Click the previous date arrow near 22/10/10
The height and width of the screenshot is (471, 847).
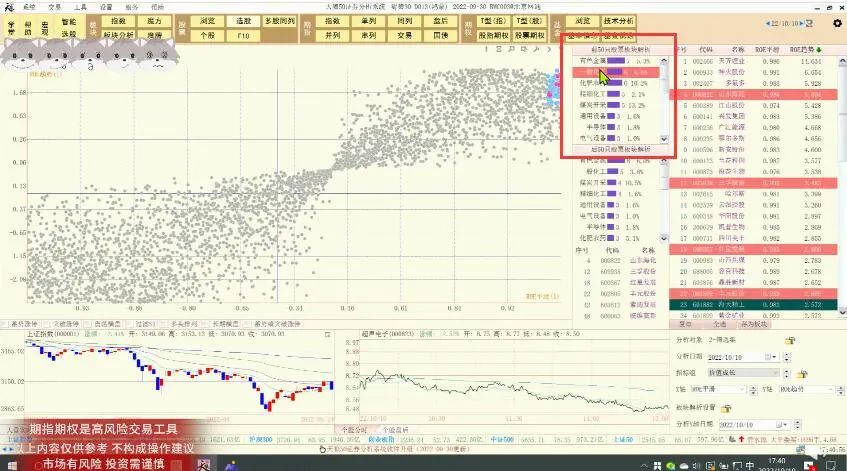coord(768,24)
